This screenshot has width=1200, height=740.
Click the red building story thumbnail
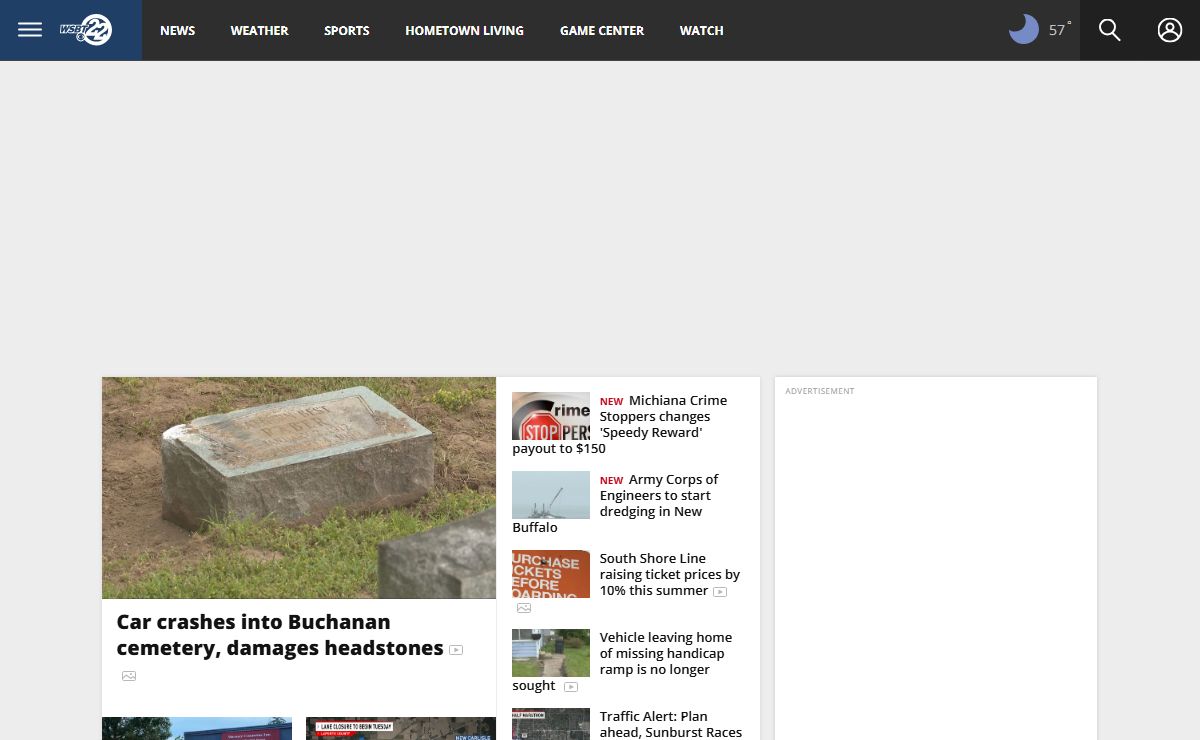pos(197,729)
